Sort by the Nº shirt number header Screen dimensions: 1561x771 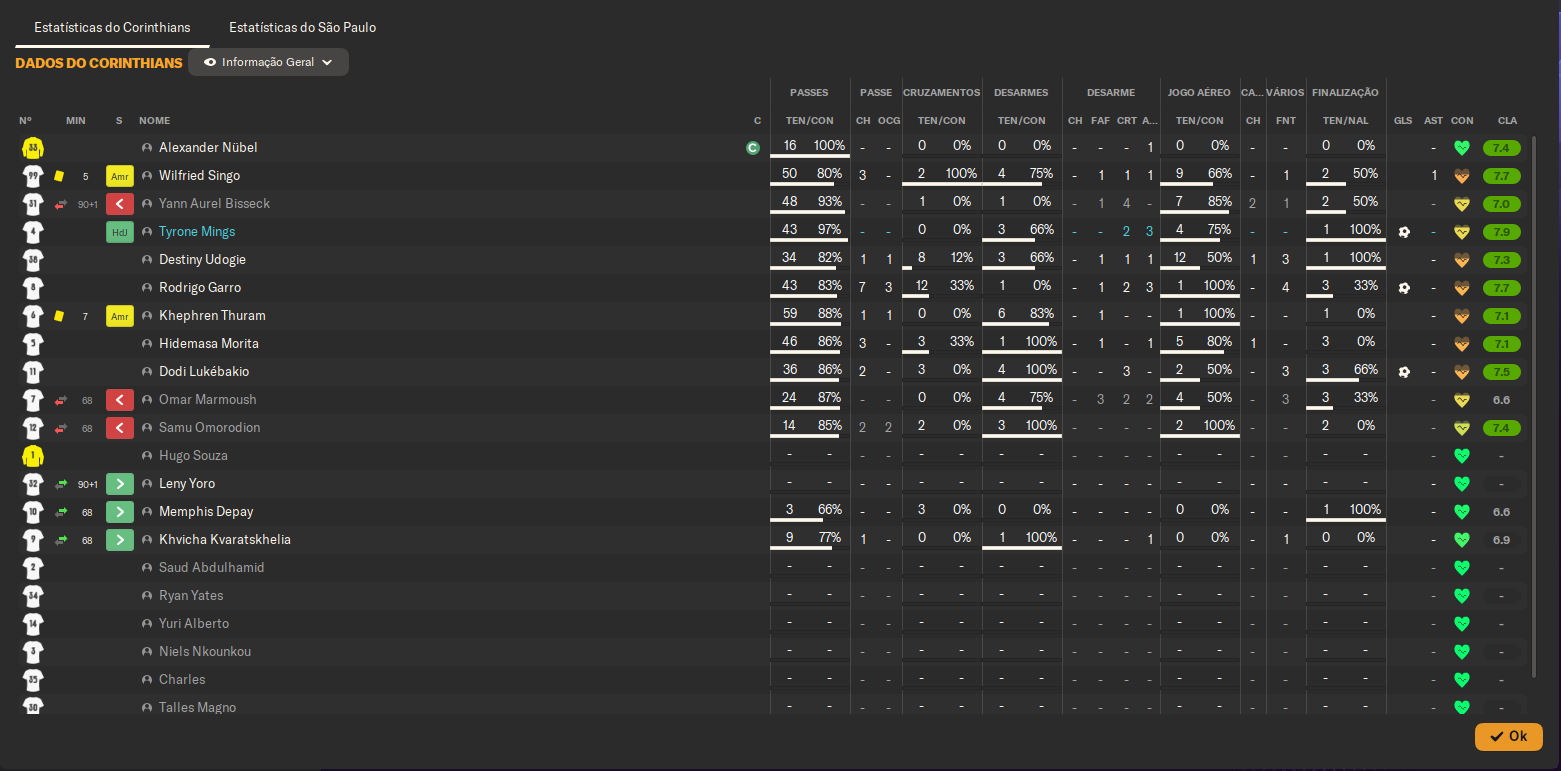[25, 121]
